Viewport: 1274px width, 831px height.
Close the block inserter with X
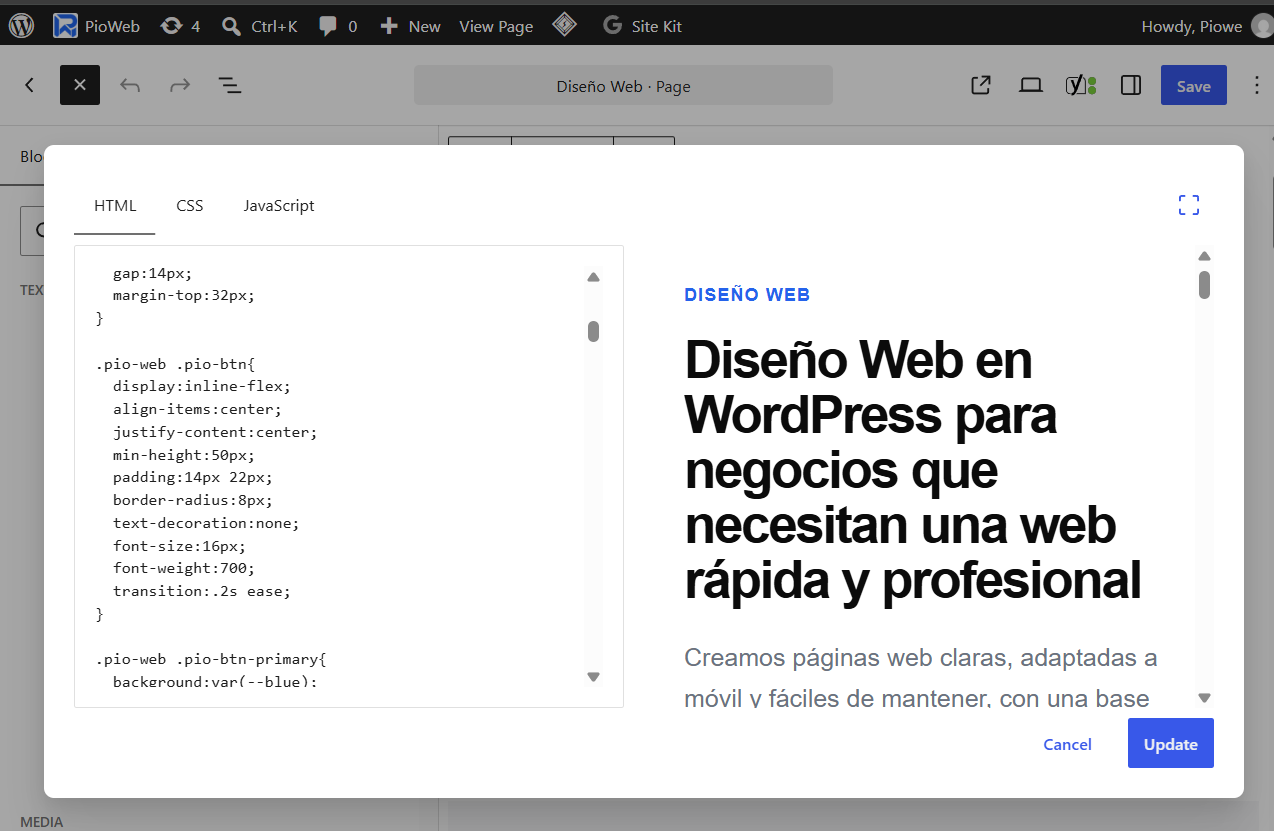[80, 86]
